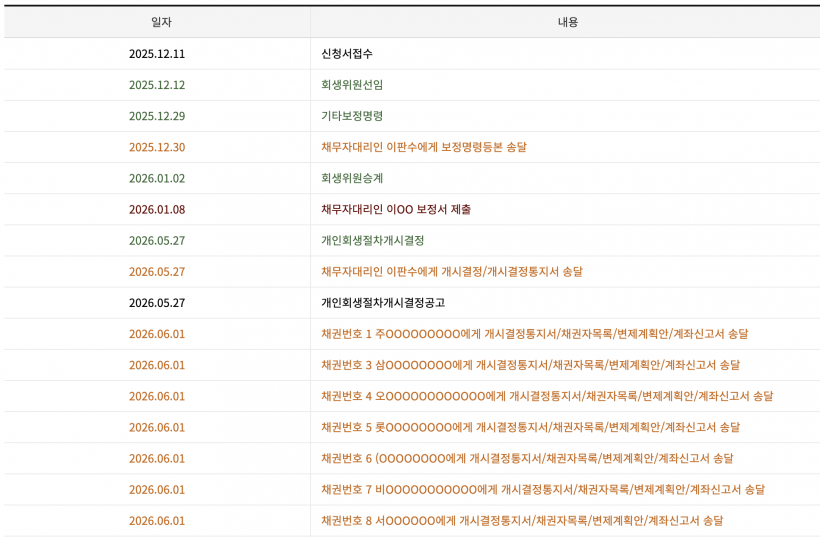
Task: Click the 채권번호 3 송달 entry
Action: pos(530,365)
